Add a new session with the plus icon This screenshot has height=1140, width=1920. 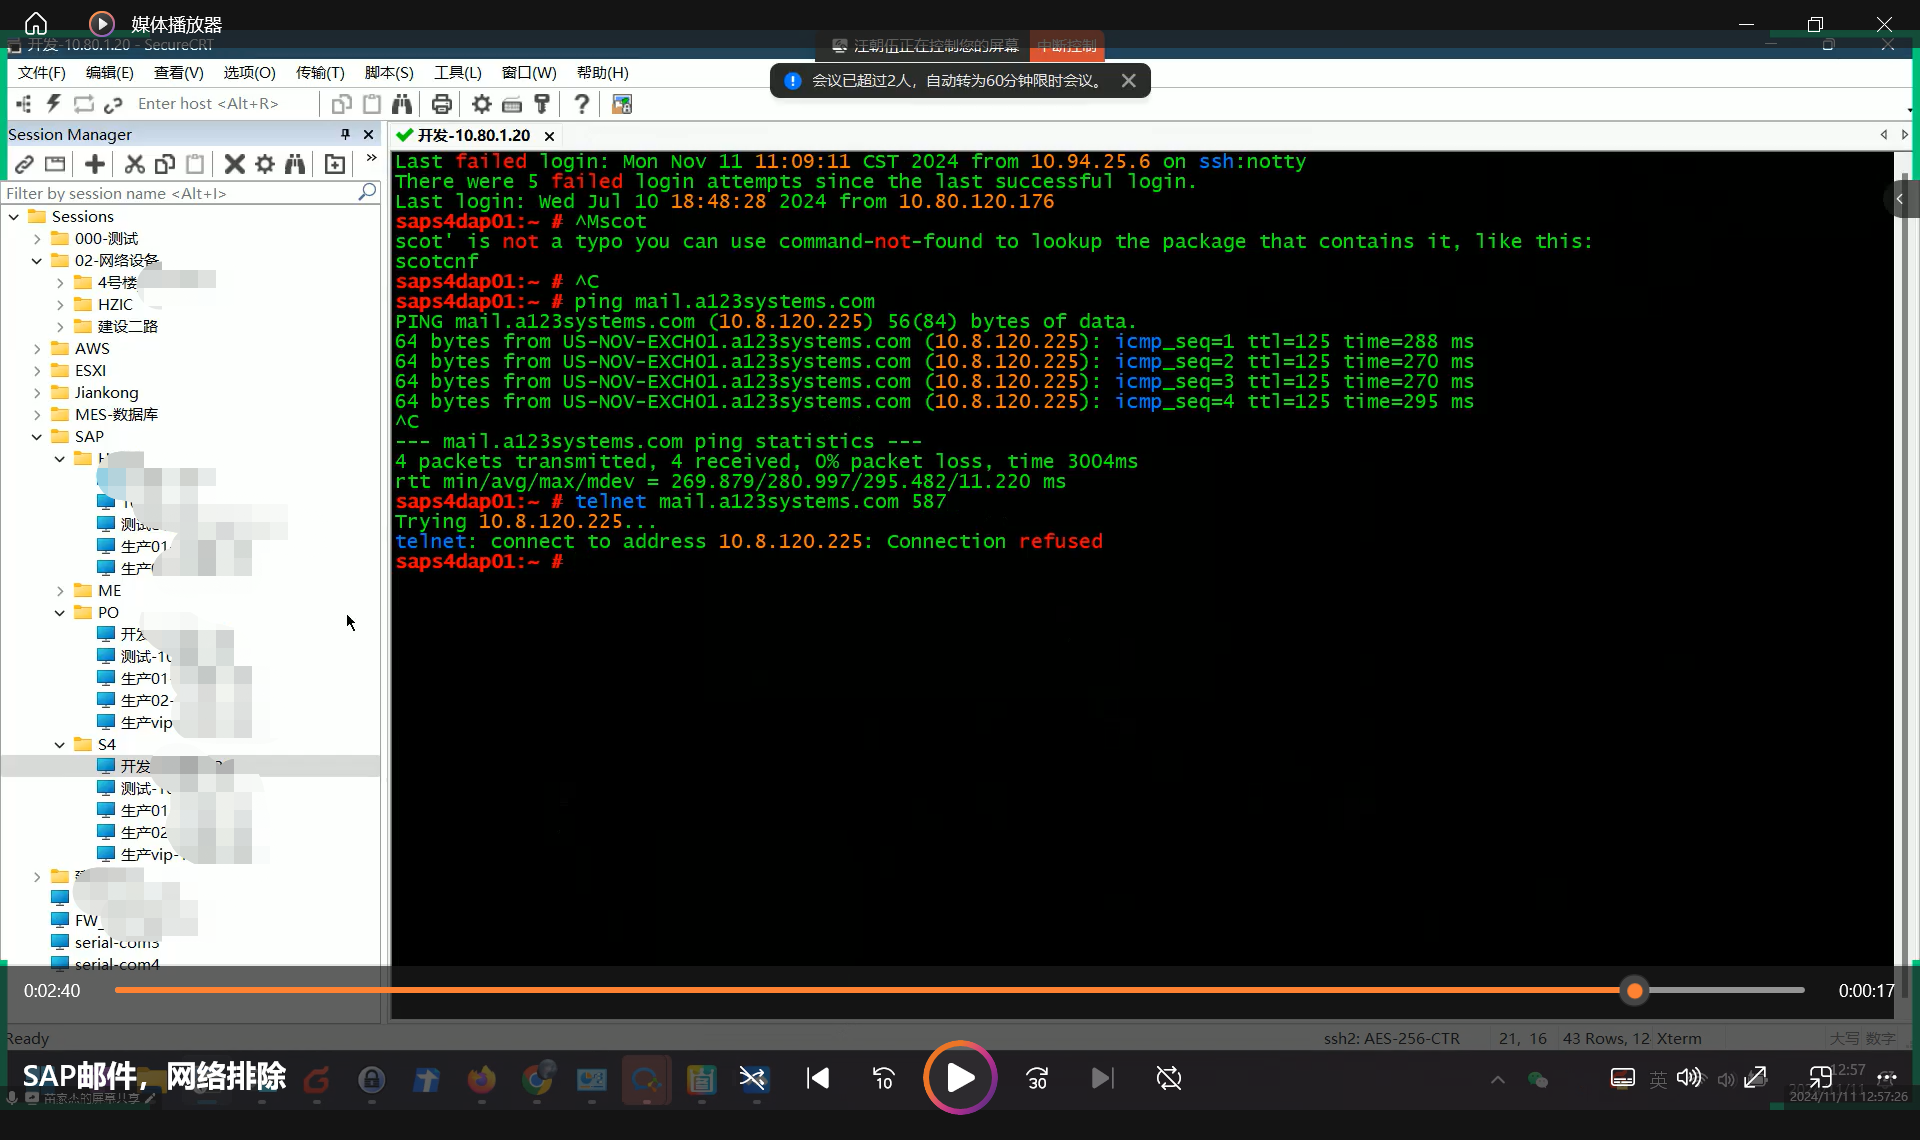[95, 164]
